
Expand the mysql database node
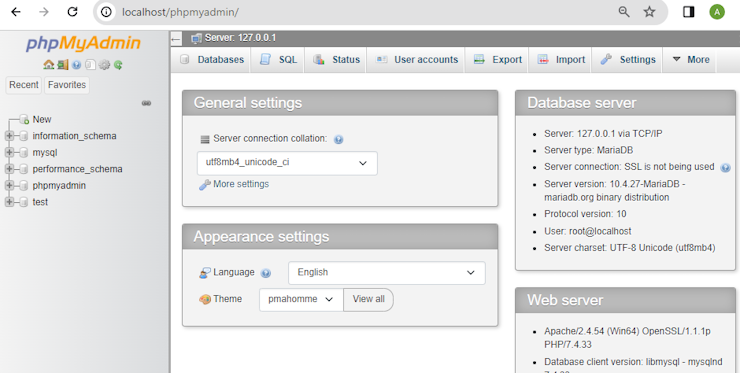tap(9, 153)
